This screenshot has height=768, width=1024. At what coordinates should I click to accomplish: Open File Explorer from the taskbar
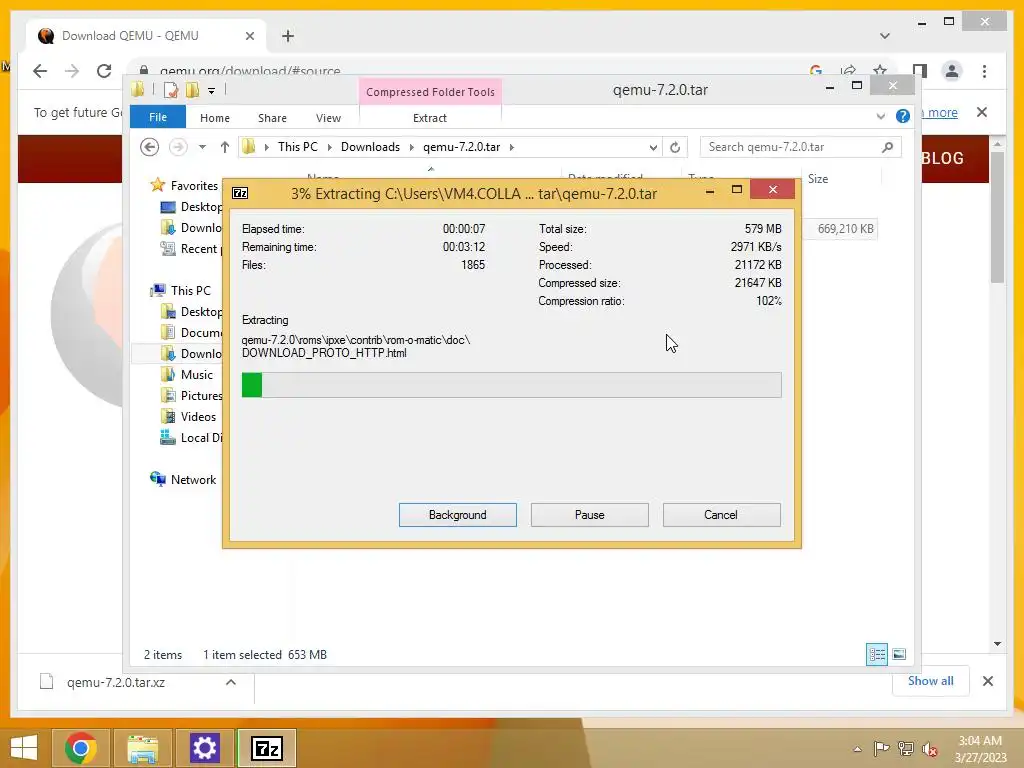[x=142, y=748]
